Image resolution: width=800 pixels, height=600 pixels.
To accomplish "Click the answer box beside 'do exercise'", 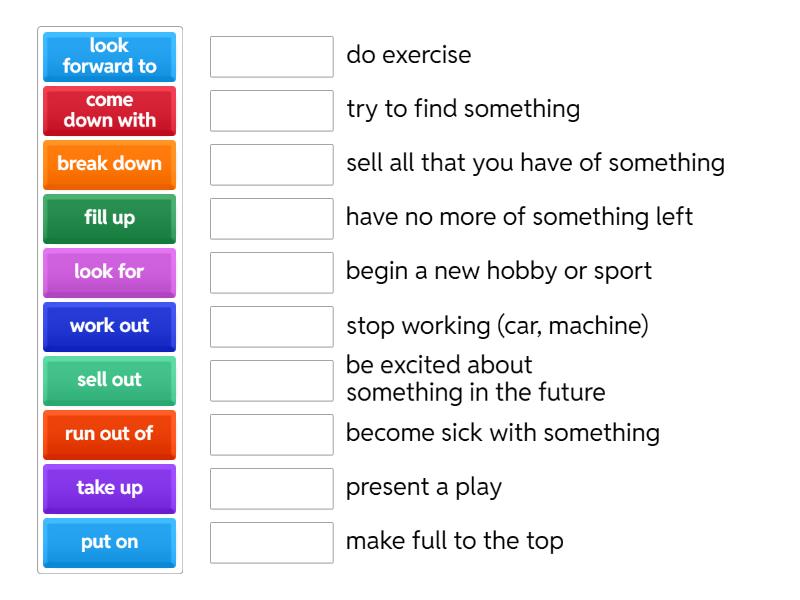I will point(272,56).
